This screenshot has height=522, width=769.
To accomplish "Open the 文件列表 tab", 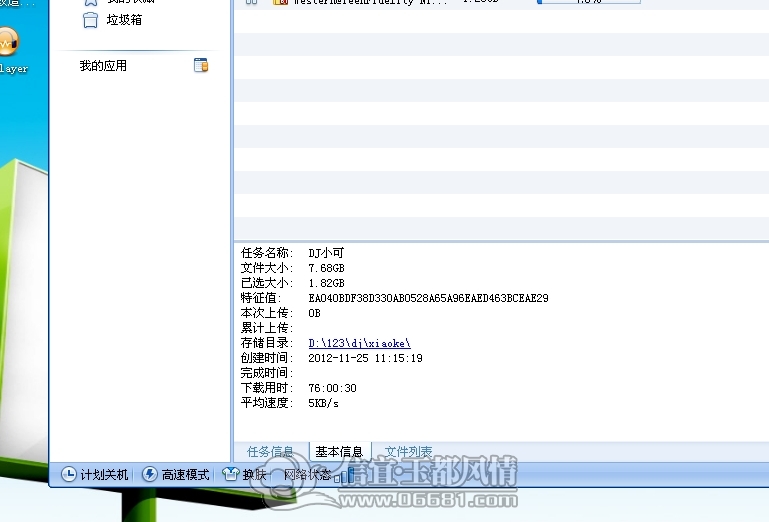I will [x=408, y=451].
